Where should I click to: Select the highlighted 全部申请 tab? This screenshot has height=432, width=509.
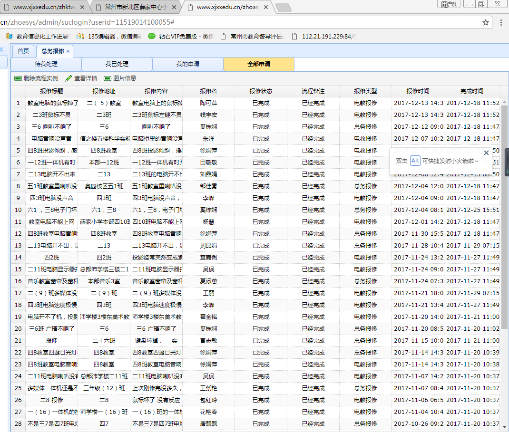[x=259, y=64]
